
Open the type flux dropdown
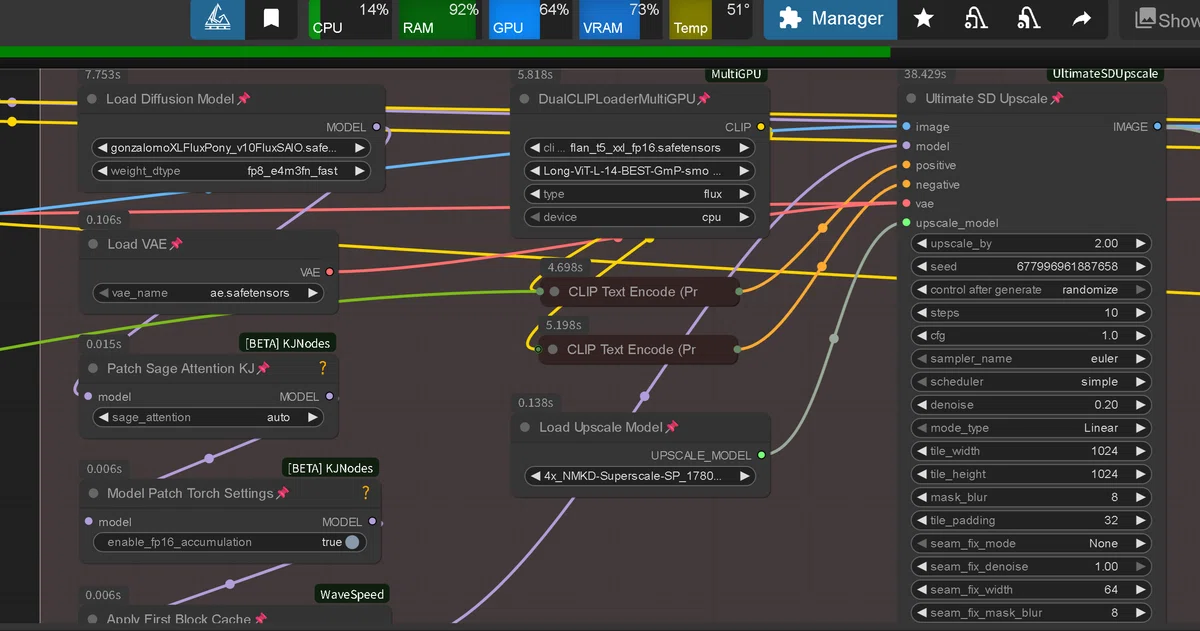(639, 194)
